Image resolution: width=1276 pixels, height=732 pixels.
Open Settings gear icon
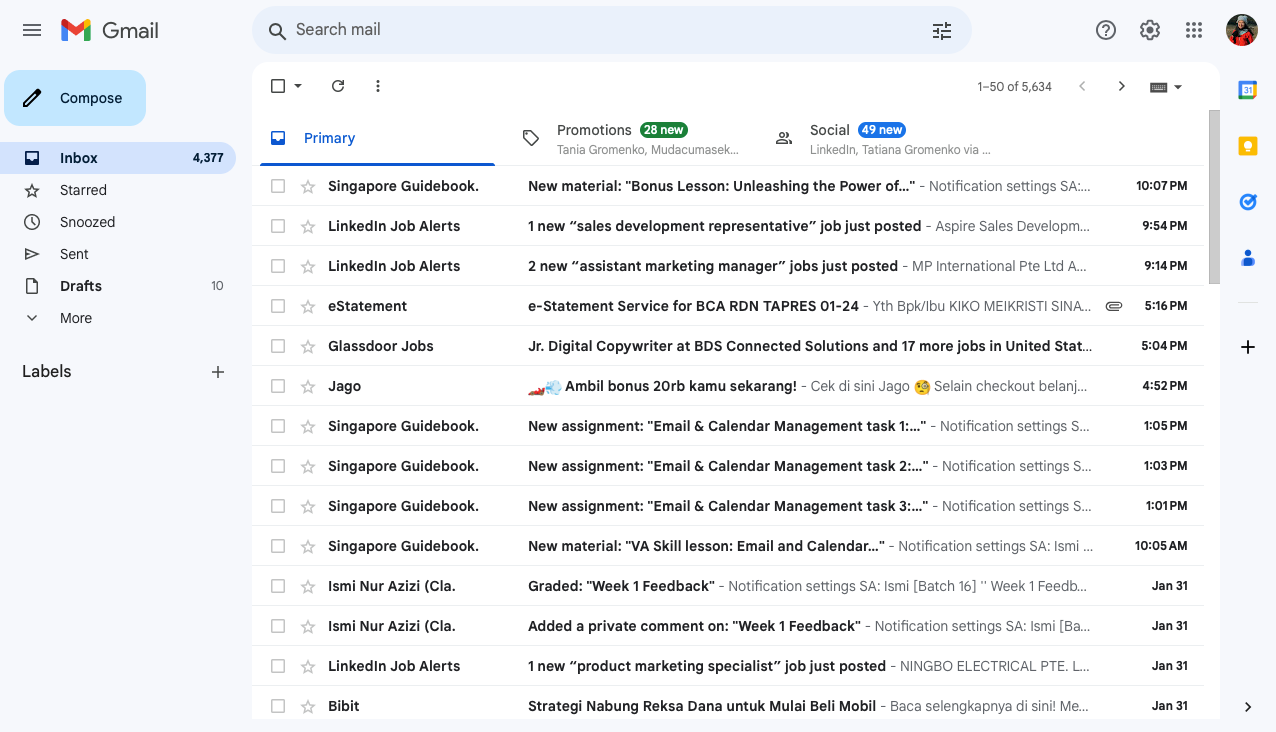pyautogui.click(x=1150, y=30)
